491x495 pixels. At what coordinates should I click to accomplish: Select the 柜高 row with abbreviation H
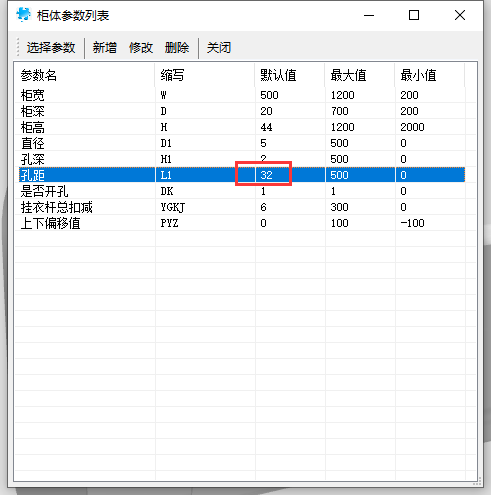coord(242,127)
